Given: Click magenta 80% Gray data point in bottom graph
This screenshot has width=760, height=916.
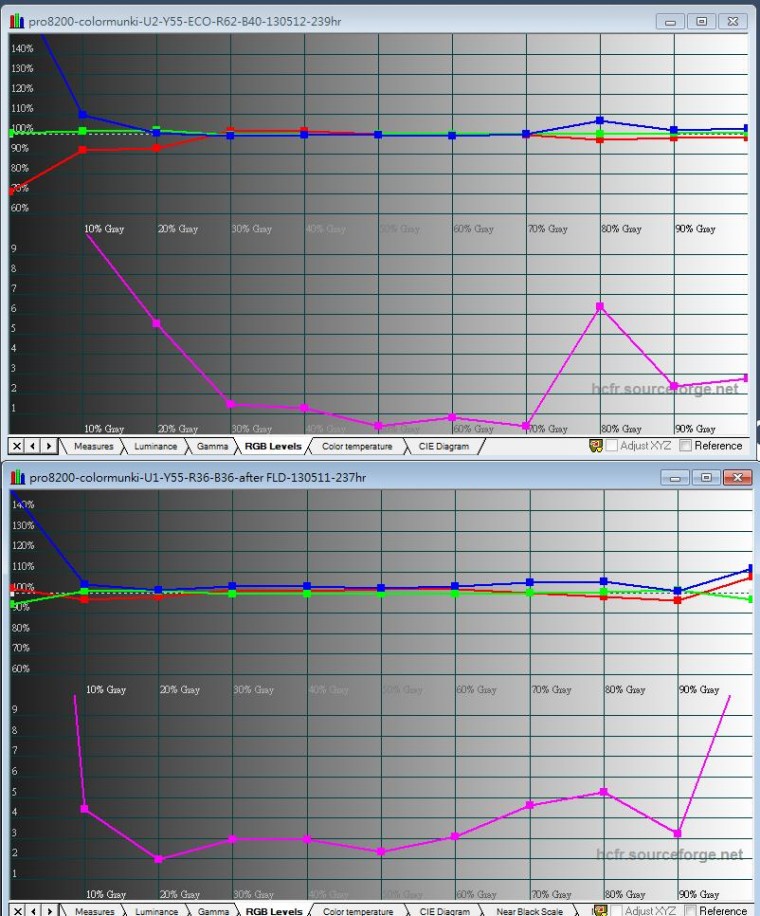Looking at the screenshot, I should (x=604, y=792).
